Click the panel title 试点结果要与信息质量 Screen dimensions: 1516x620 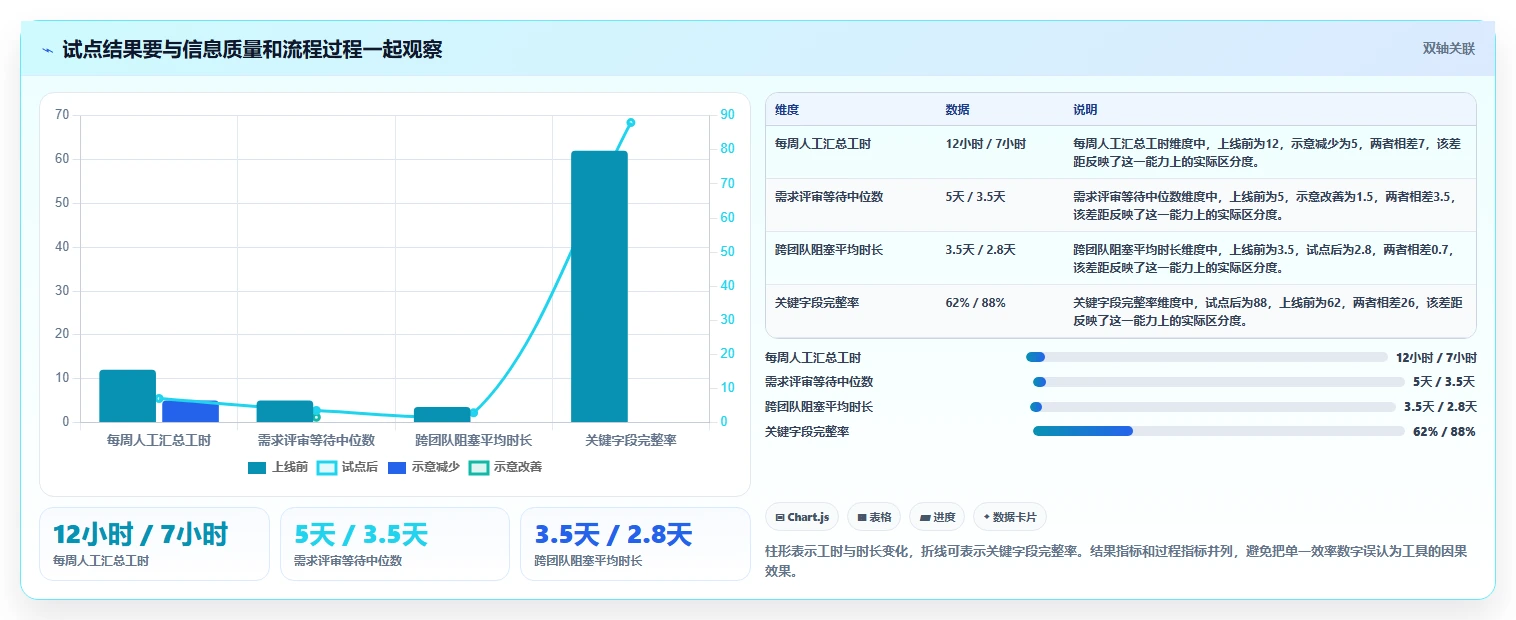tap(252, 49)
